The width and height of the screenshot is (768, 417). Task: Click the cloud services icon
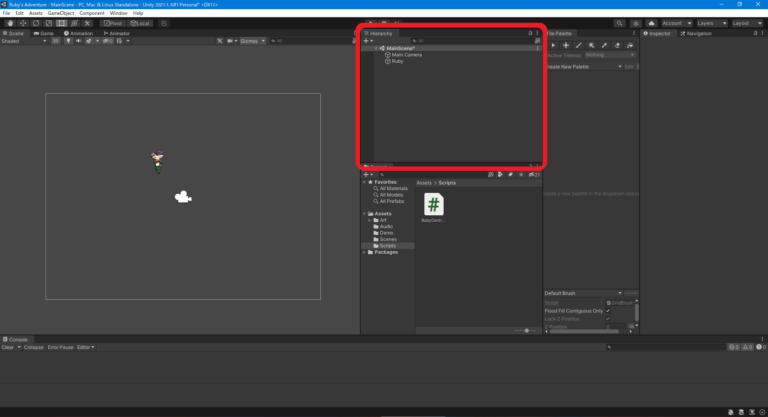[652, 23]
